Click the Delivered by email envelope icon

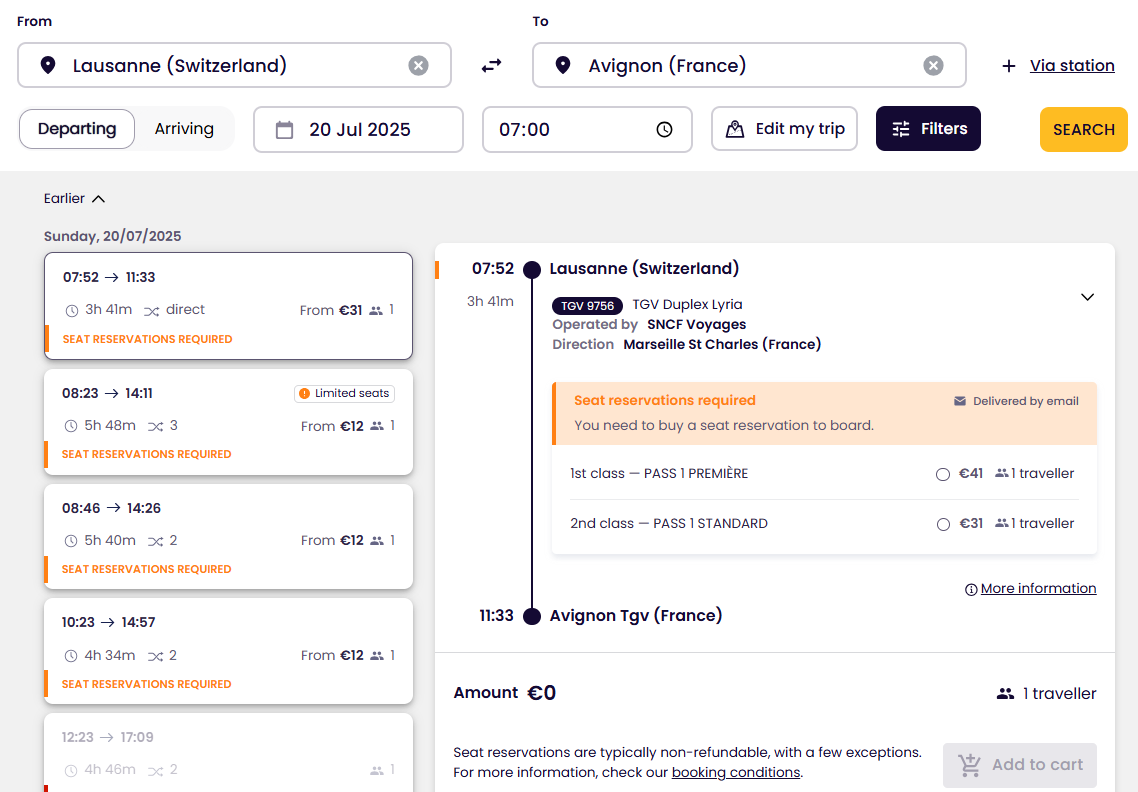(959, 401)
